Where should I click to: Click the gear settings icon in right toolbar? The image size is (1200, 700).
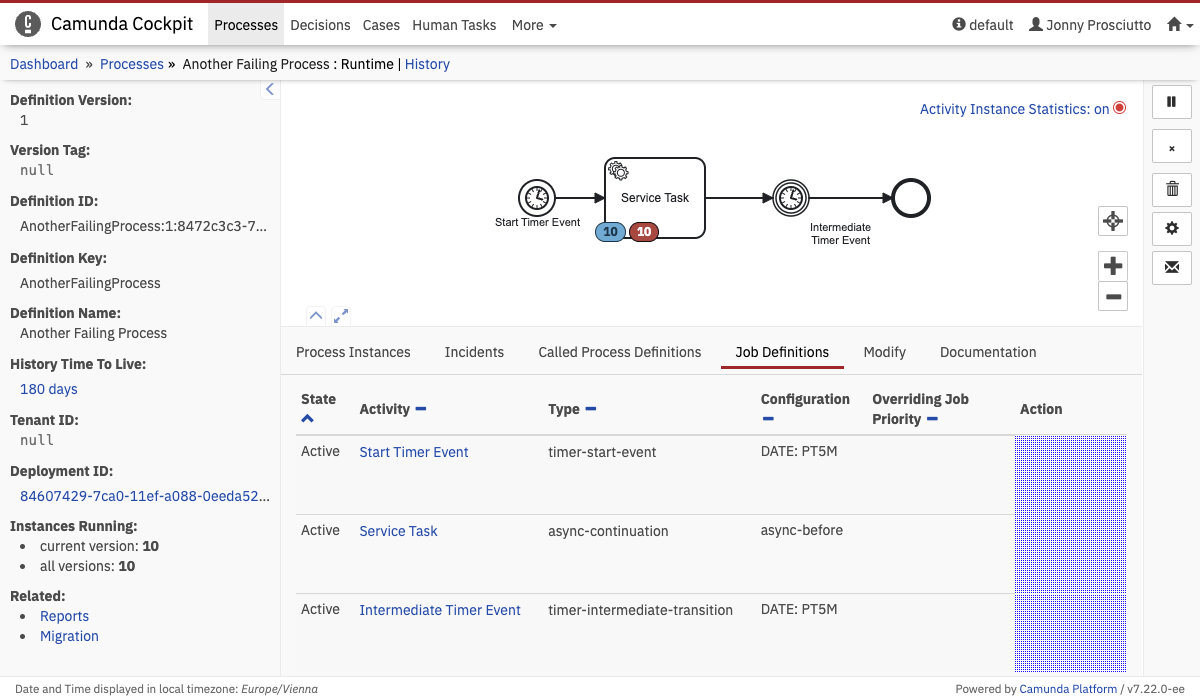pos(1172,228)
